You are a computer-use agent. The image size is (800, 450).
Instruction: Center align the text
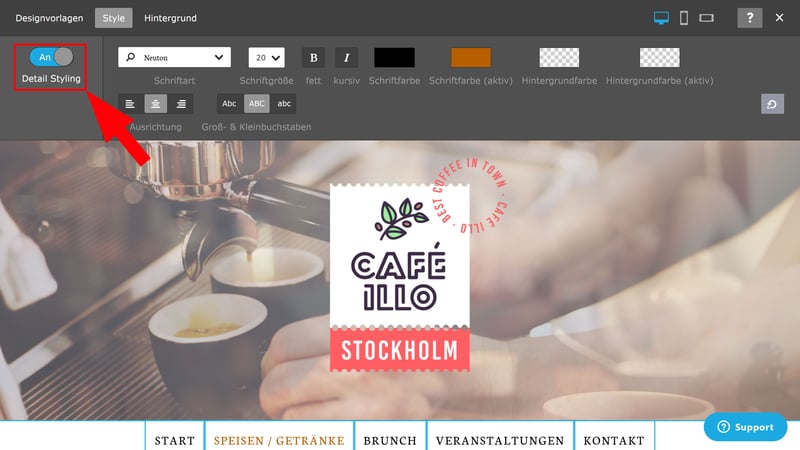(155, 104)
